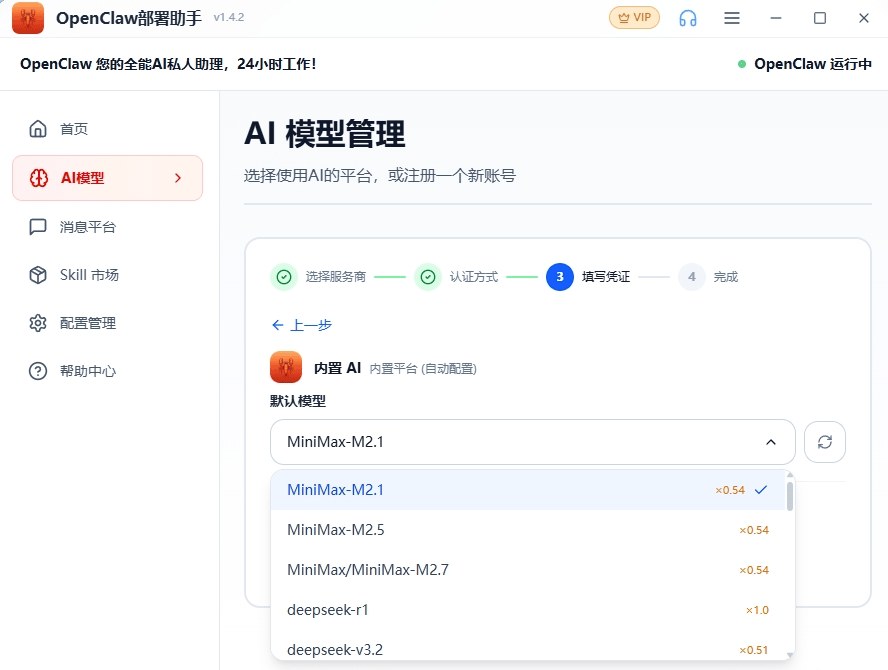Click the 内置平台 (自动配置) label

click(x=423, y=369)
